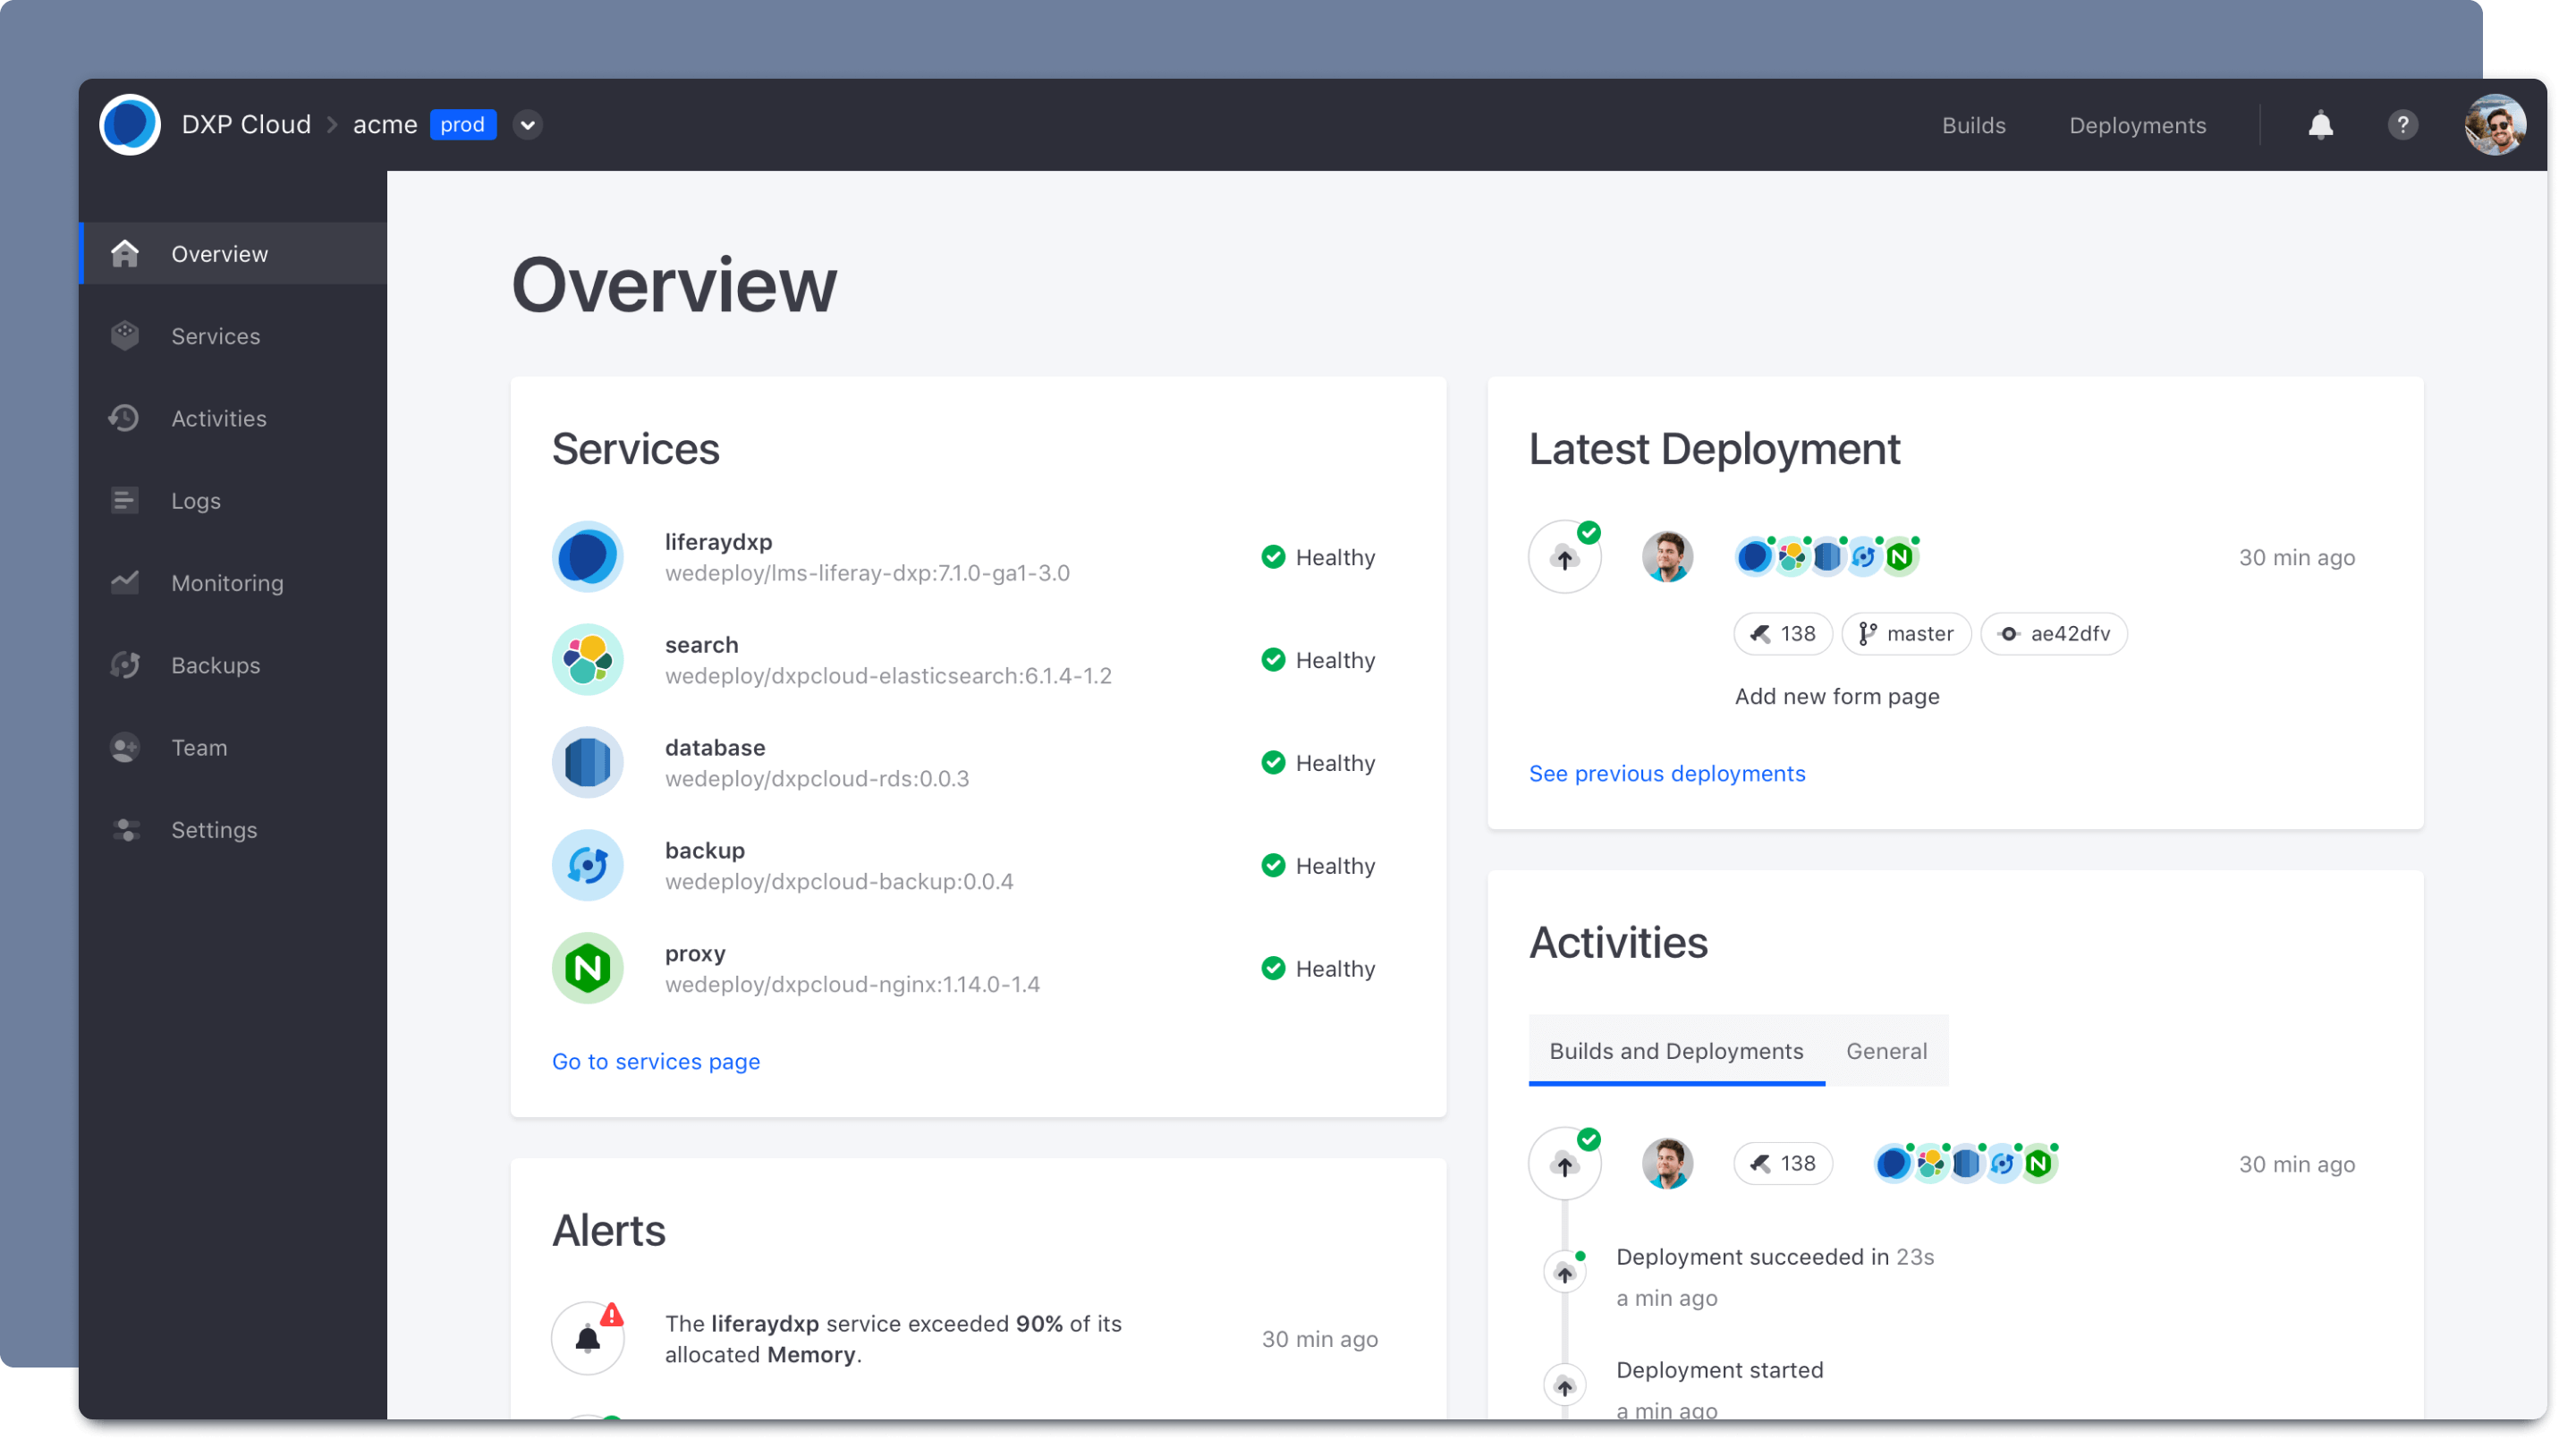Image resolution: width=2576 pixels, height=1448 pixels.
Task: Click the liferaydxp memory alert message
Action: [893, 1339]
